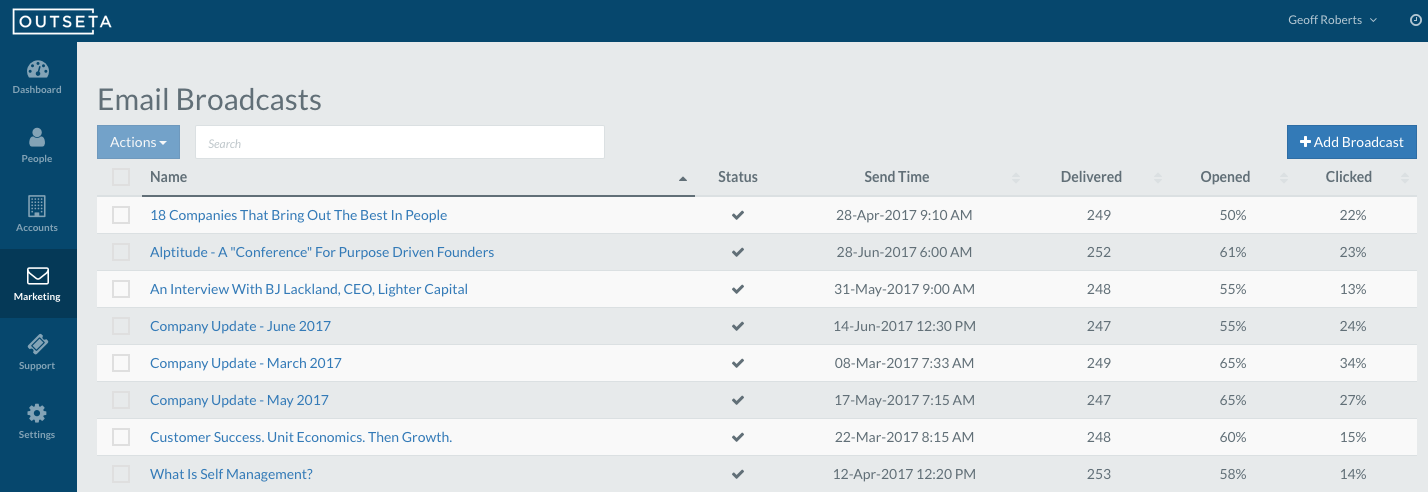Select the Marketing envelope icon

[38, 276]
